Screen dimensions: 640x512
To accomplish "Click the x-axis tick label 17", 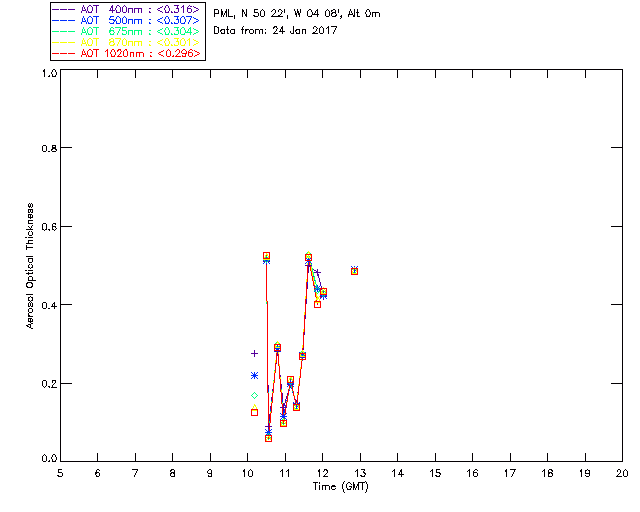I will pos(510,473).
